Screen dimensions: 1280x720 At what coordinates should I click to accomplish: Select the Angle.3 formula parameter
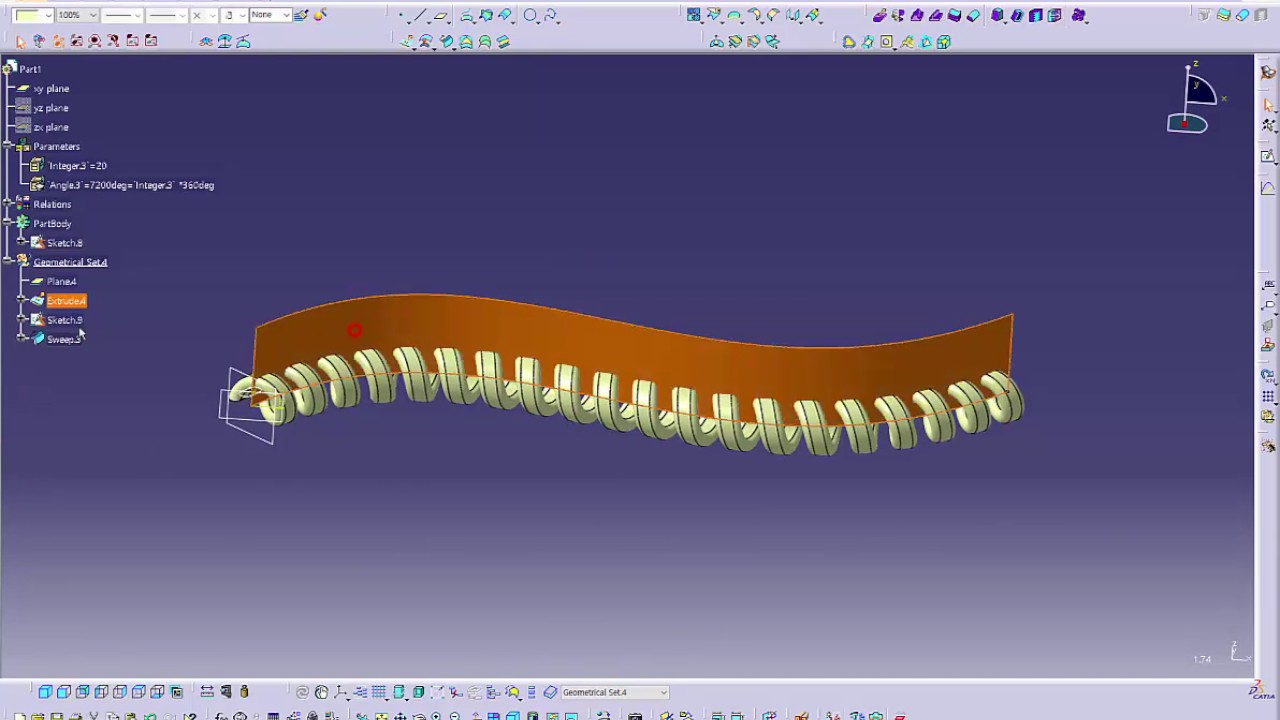[x=131, y=185]
